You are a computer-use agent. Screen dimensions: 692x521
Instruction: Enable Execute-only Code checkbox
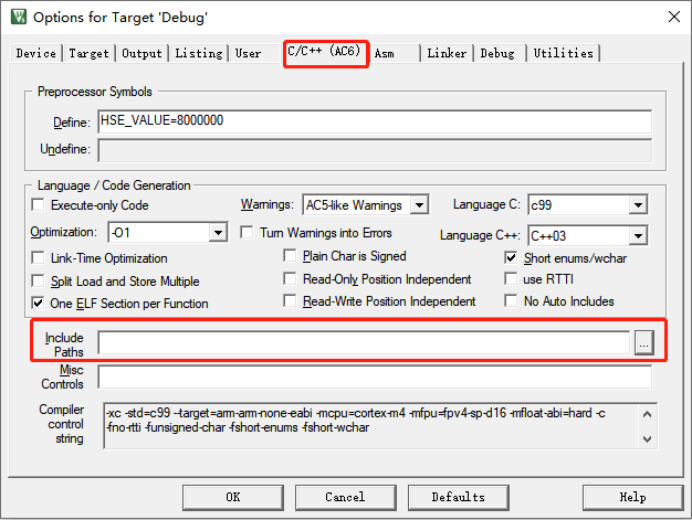[40, 205]
